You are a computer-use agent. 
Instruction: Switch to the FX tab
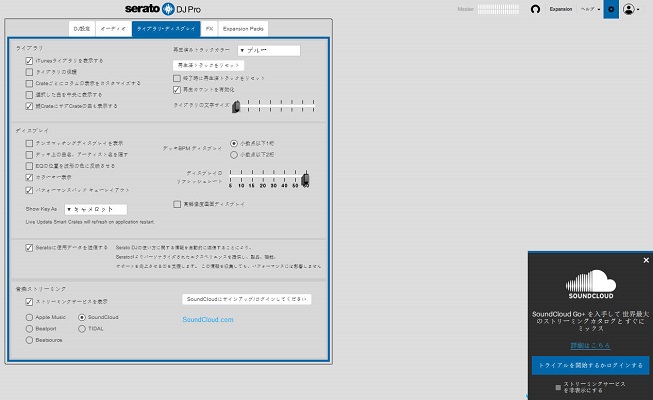[209, 29]
